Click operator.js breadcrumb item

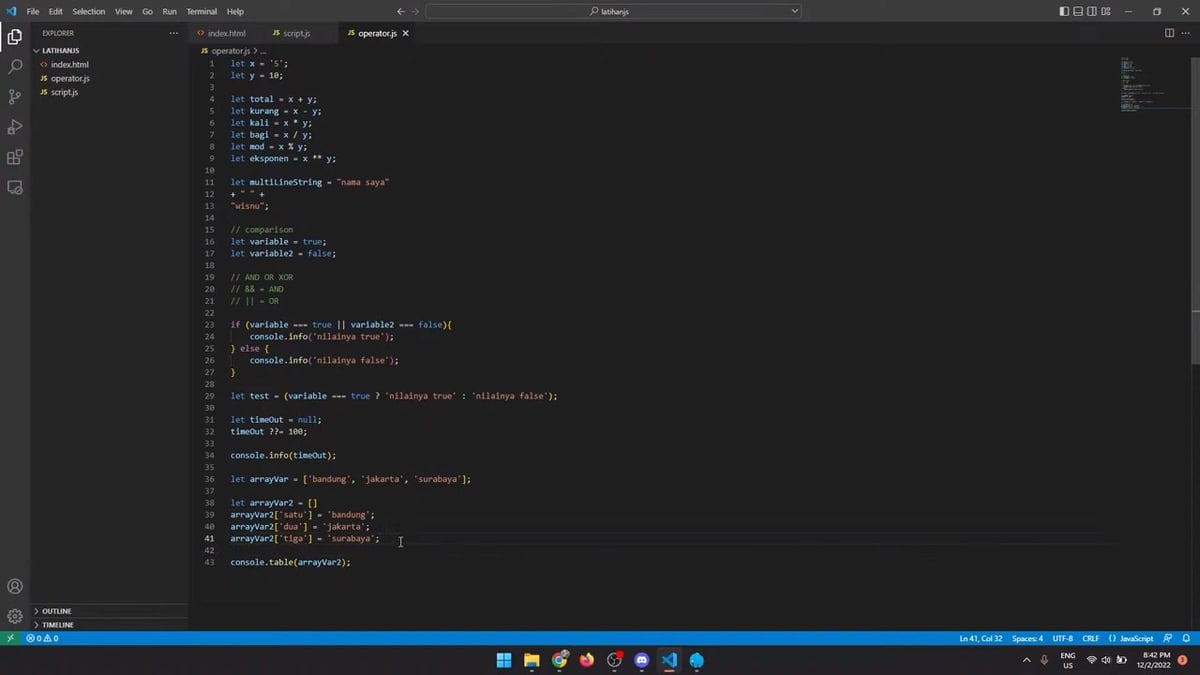229,50
